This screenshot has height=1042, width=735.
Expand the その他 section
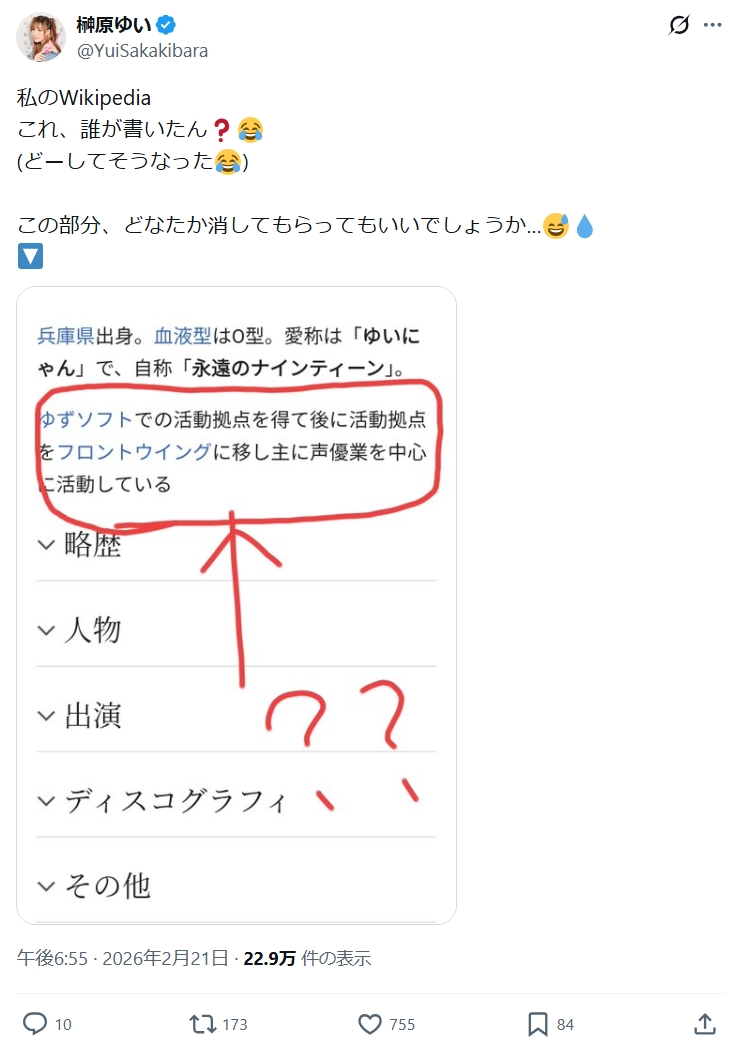(x=236, y=886)
